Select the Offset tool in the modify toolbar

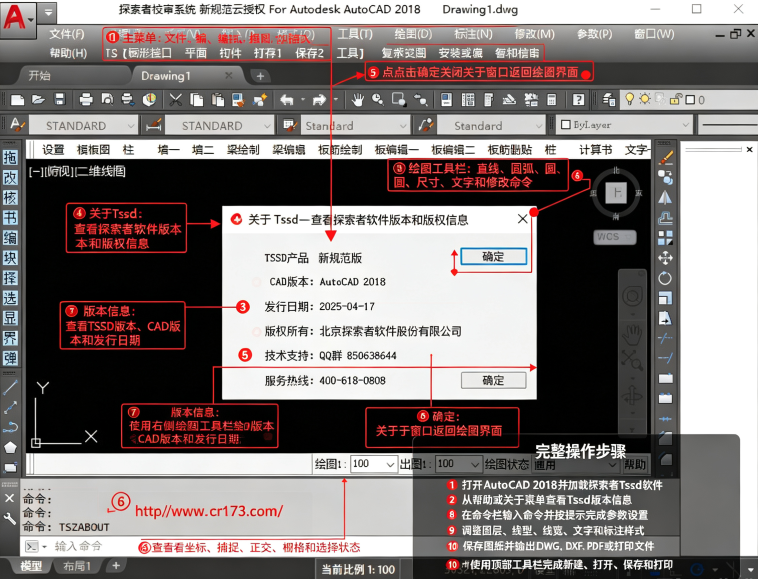(x=665, y=218)
